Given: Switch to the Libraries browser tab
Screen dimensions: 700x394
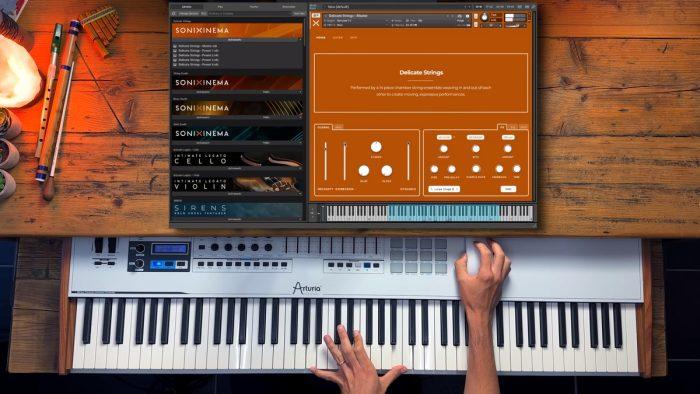Looking at the screenshot, I should click(x=187, y=7).
